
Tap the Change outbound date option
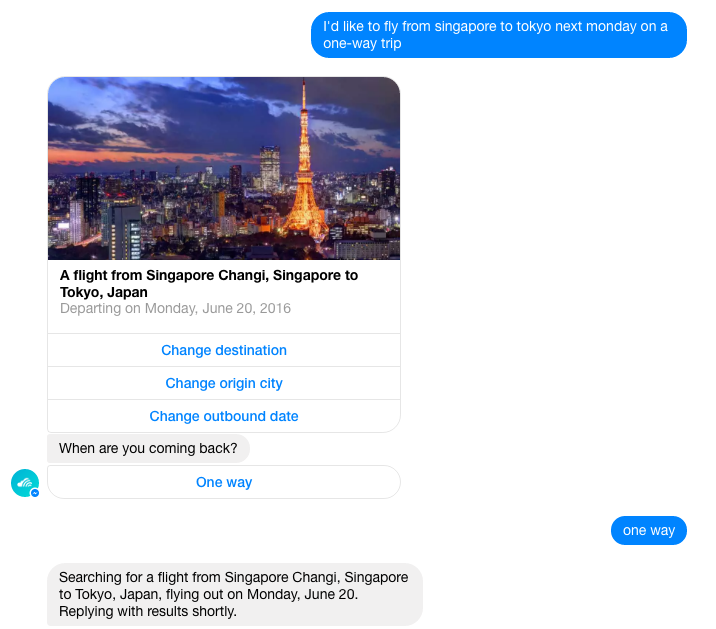pos(224,416)
